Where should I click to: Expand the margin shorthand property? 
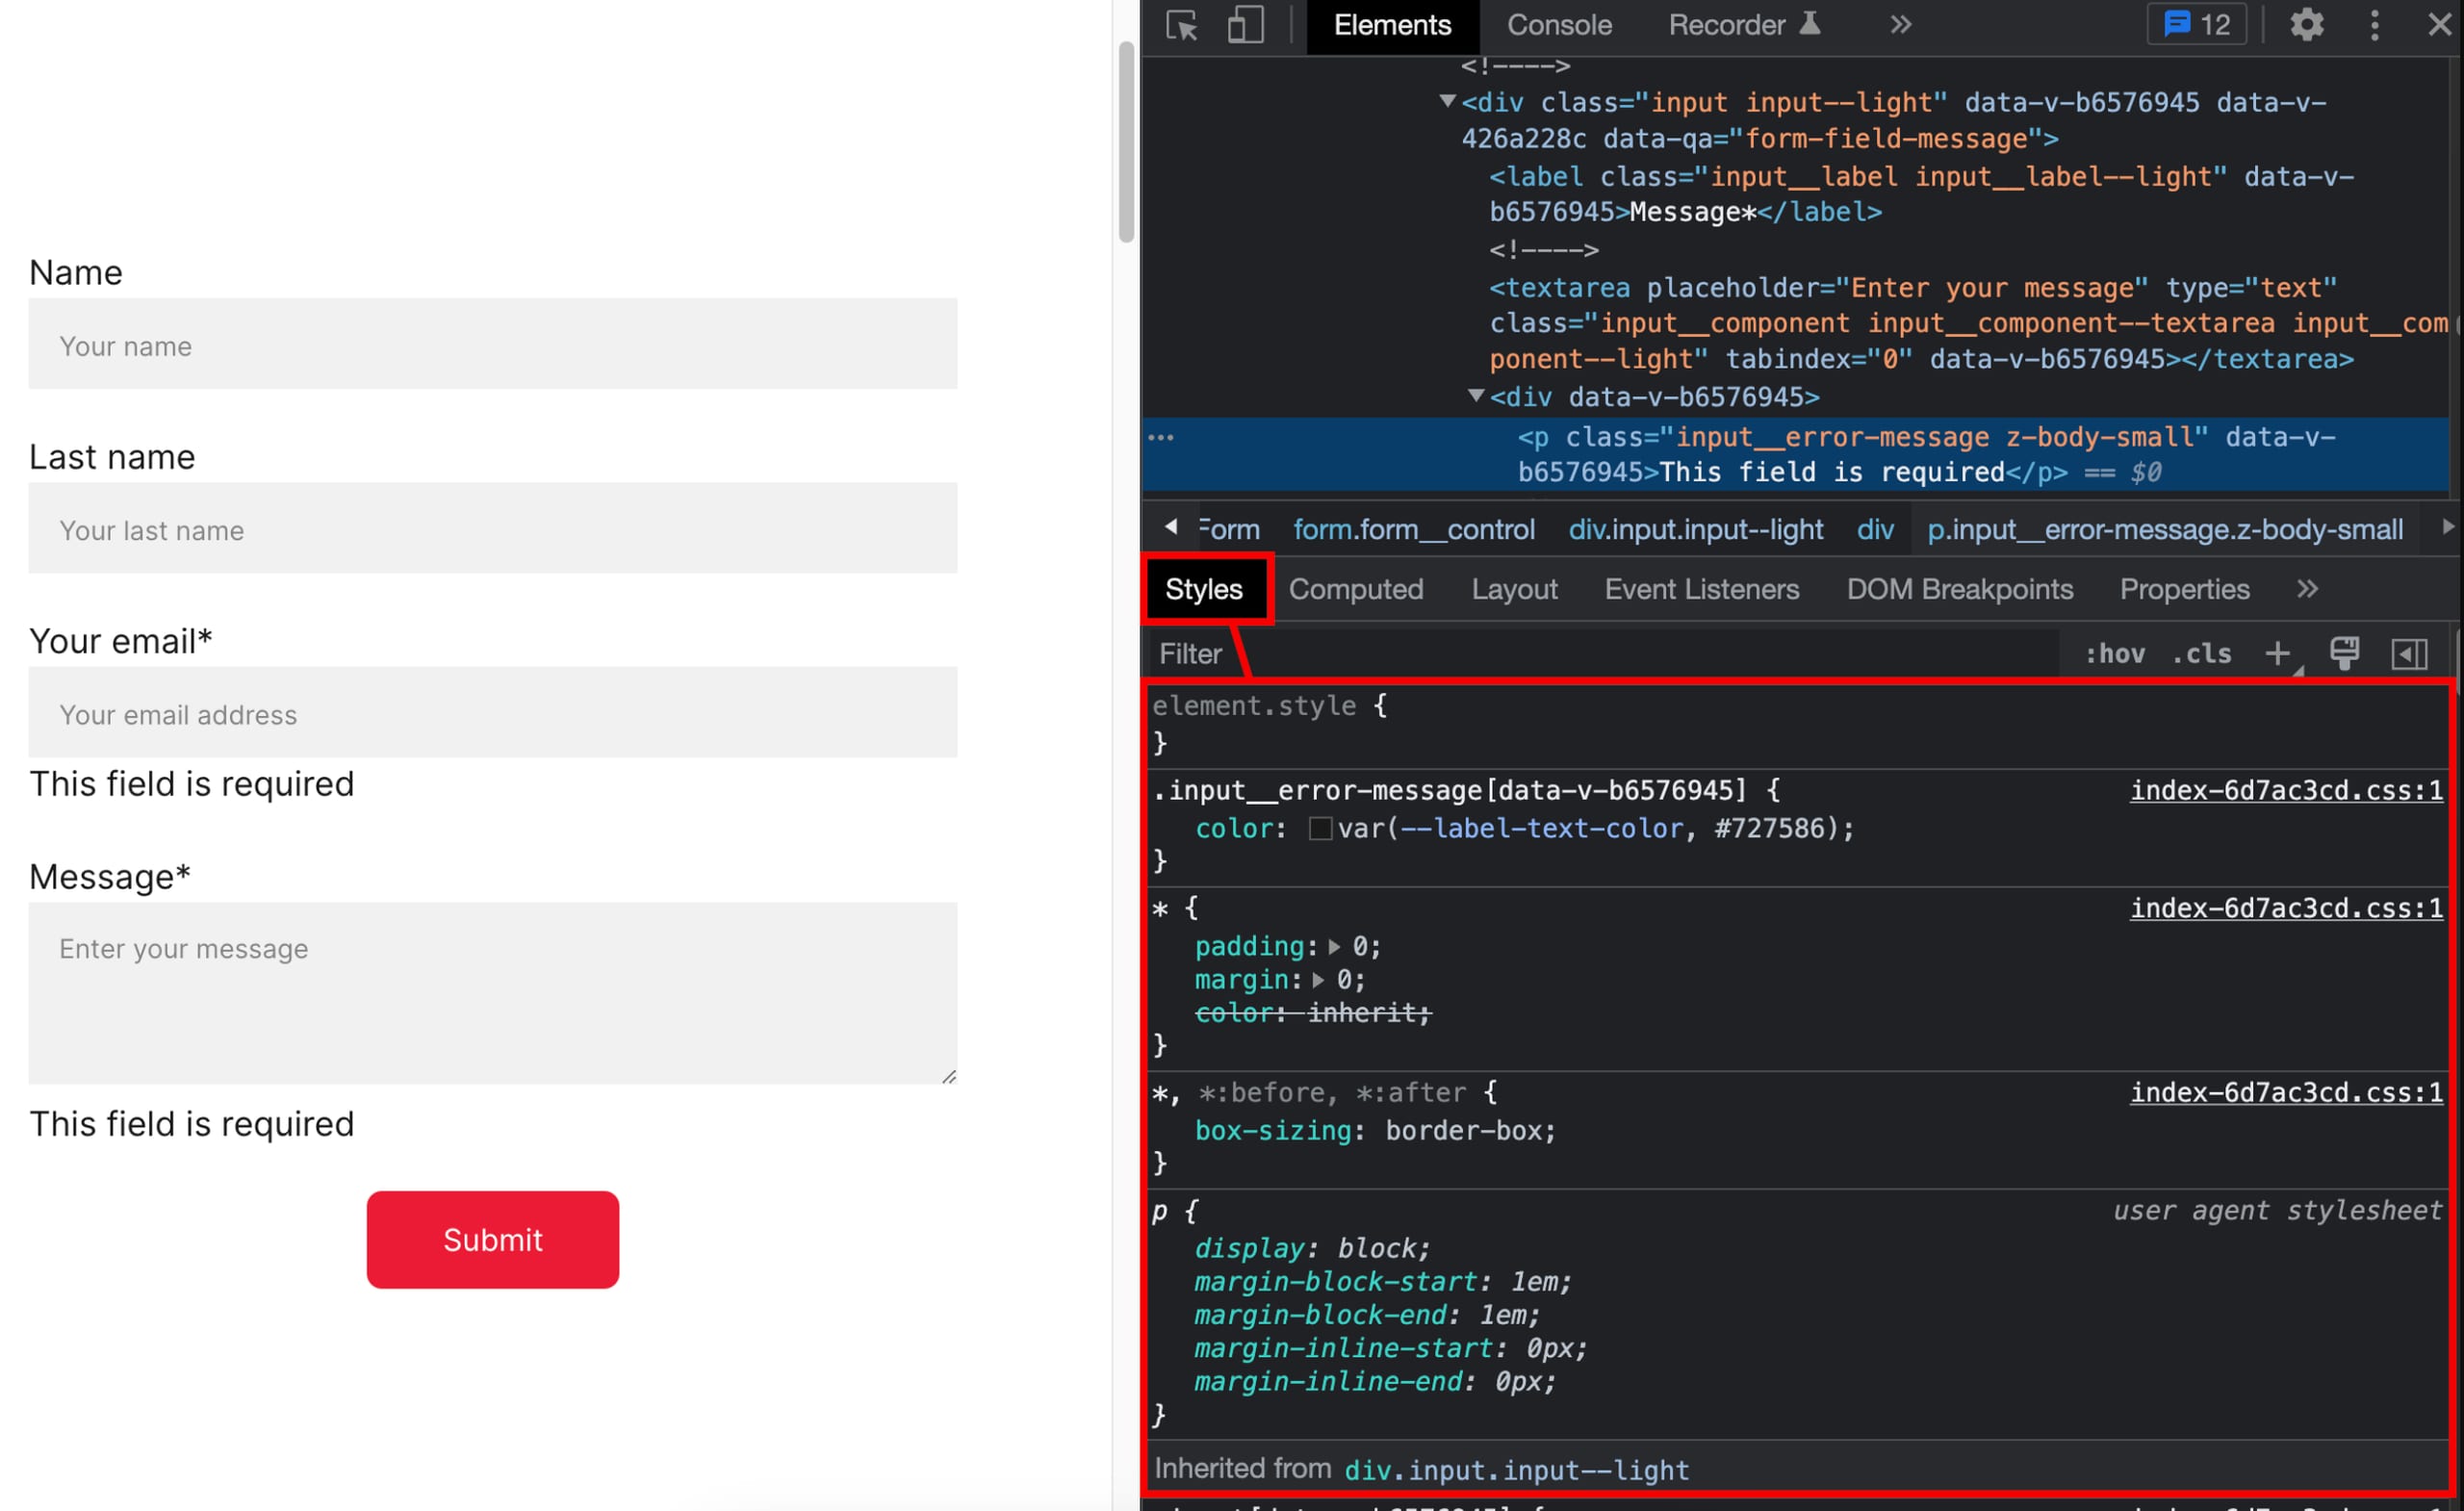[1318, 980]
